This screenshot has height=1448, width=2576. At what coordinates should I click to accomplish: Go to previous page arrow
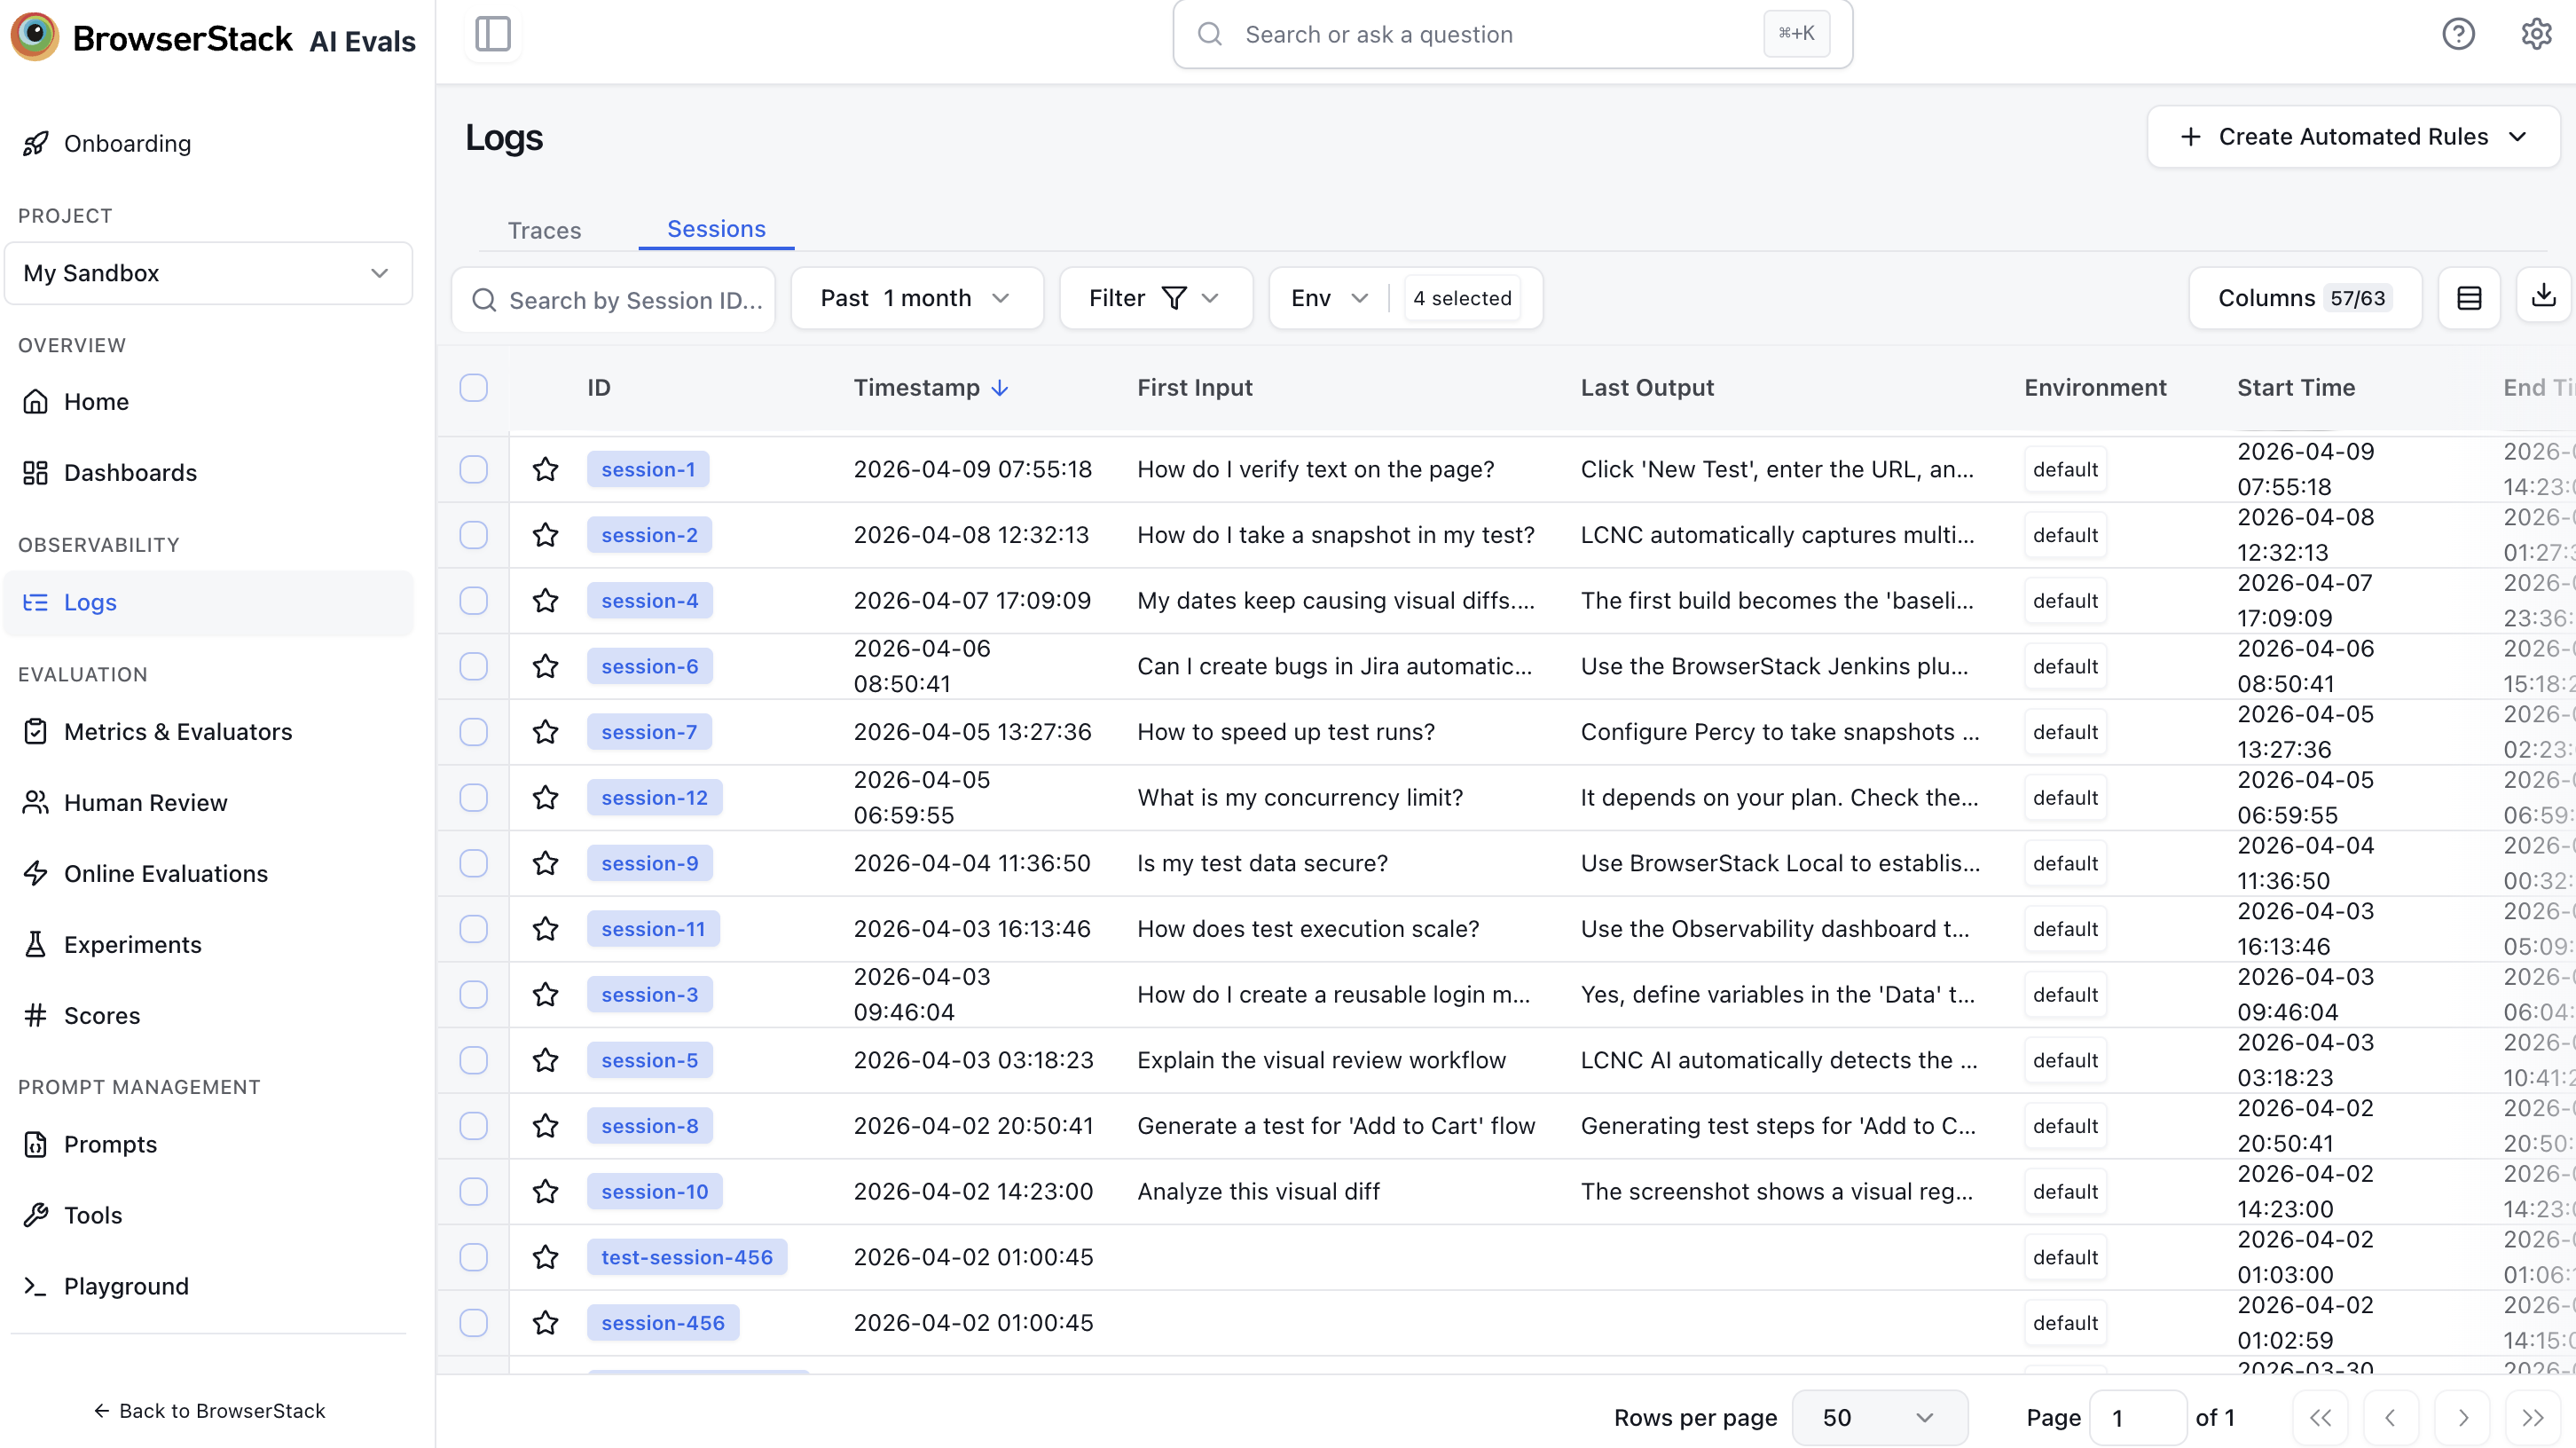pos(2391,1418)
